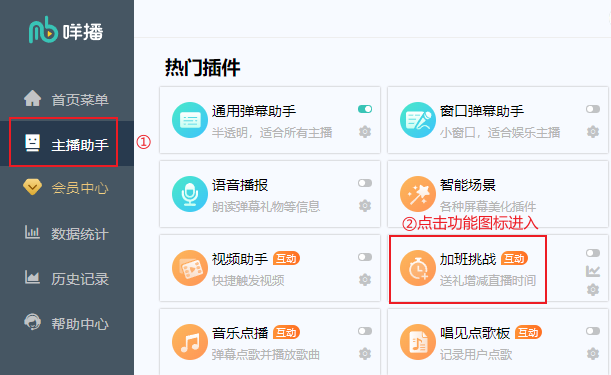Open settings gear for 通用弹幕助手

pyautogui.click(x=365, y=132)
